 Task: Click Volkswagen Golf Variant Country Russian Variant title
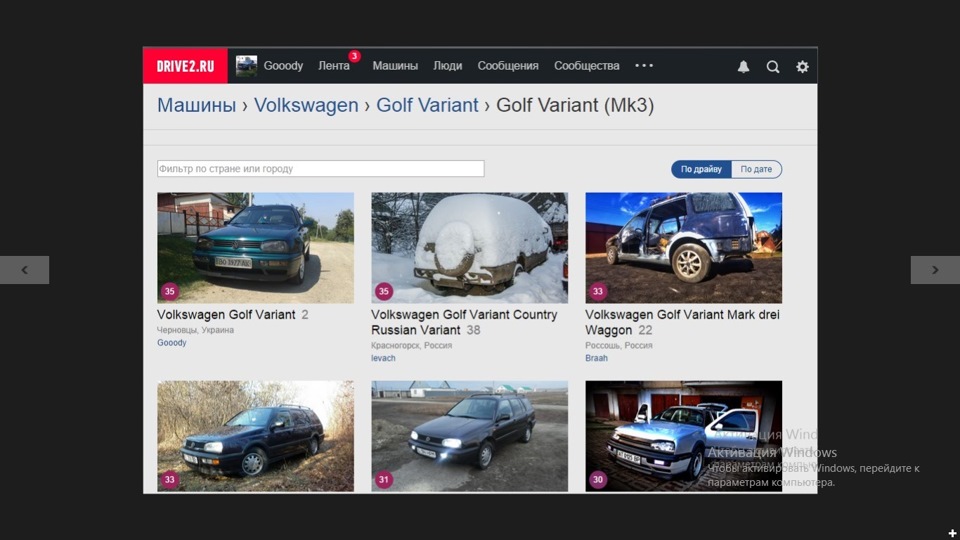pos(464,322)
